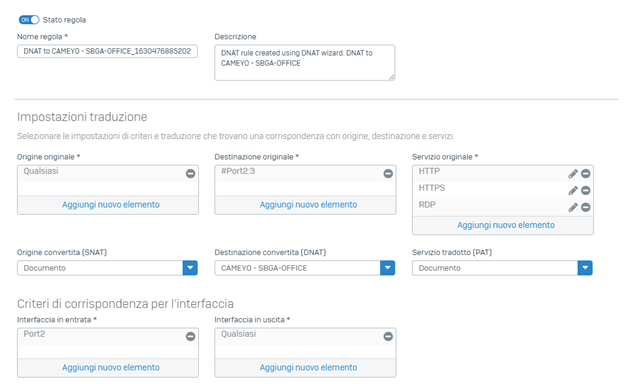Remove the RDP service entry
The image size is (640, 384).
click(x=585, y=207)
